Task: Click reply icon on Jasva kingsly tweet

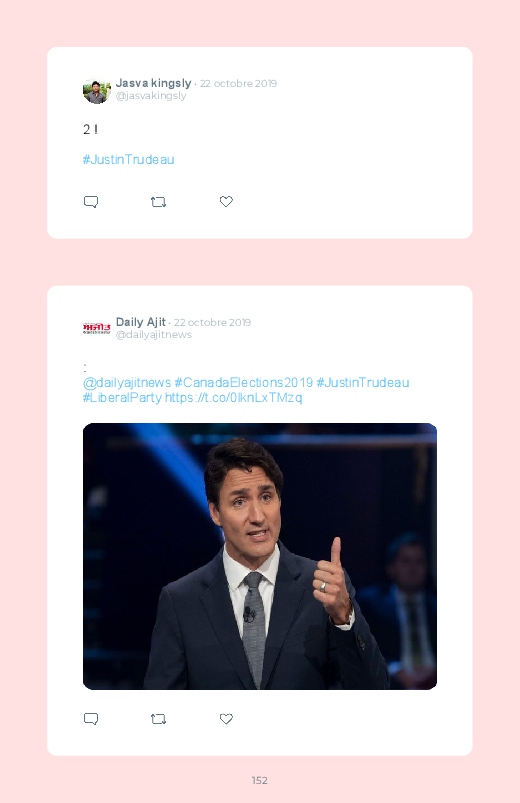Action: [x=91, y=202]
